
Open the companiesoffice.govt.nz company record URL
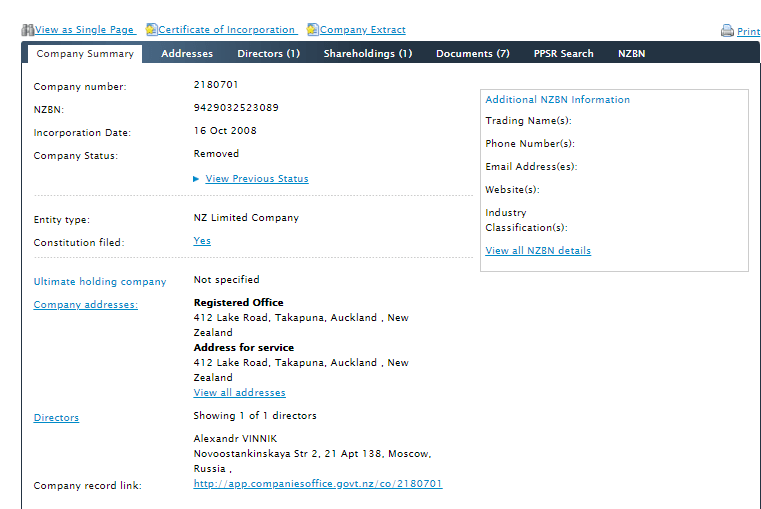click(317, 484)
